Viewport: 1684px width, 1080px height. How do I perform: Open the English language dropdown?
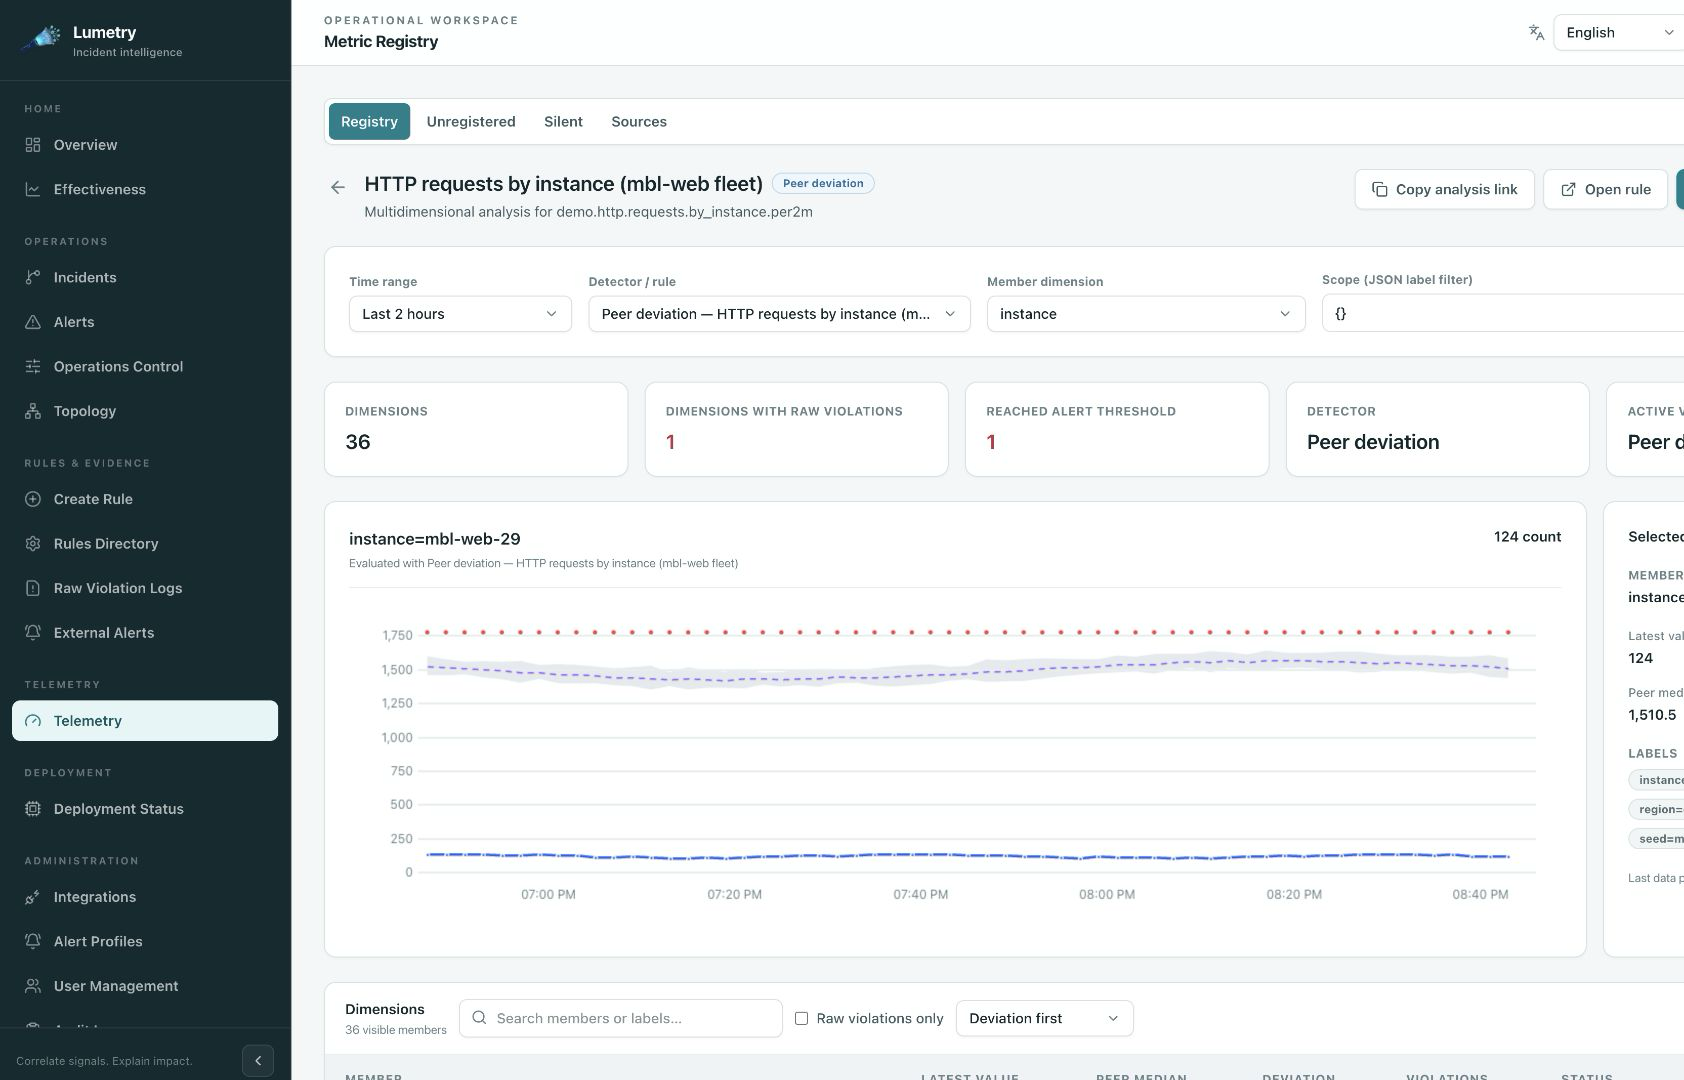coord(1618,33)
